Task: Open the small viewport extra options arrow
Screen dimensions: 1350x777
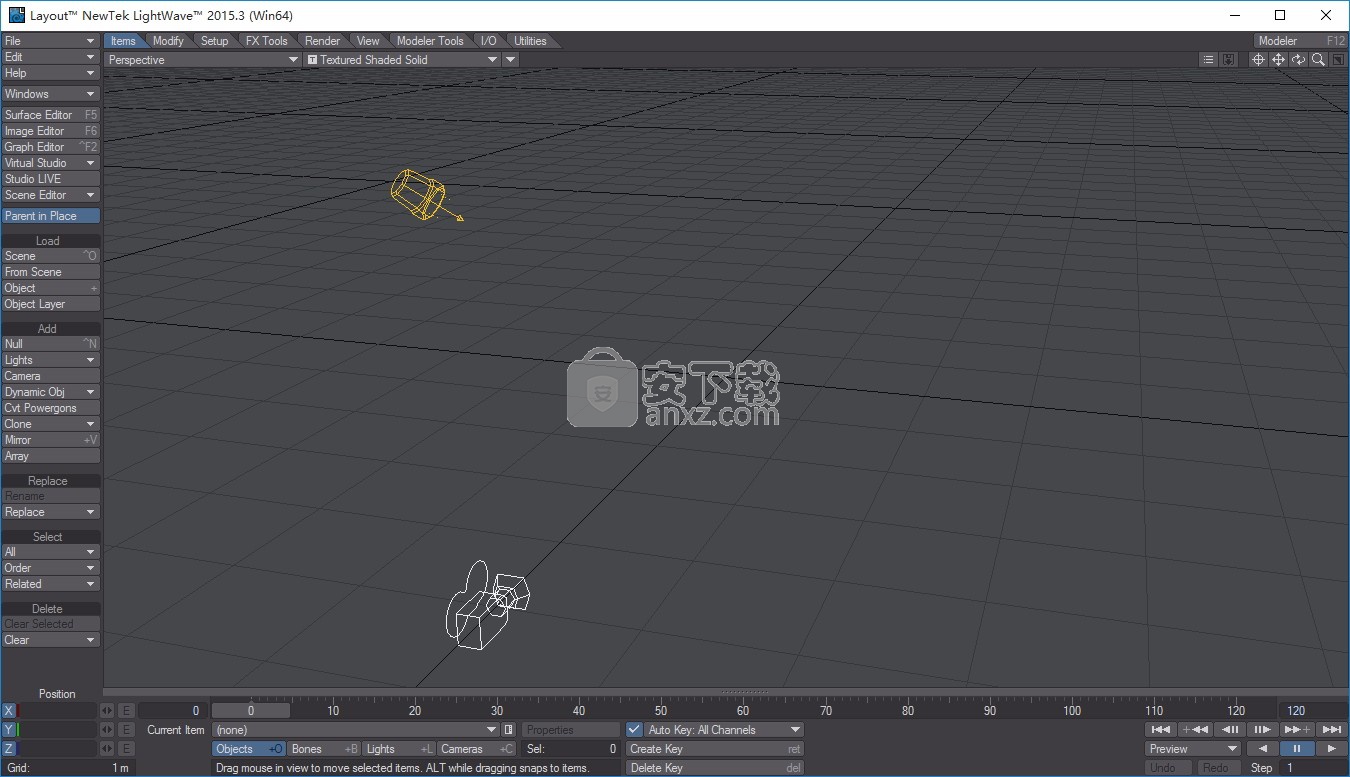Action: 511,60
